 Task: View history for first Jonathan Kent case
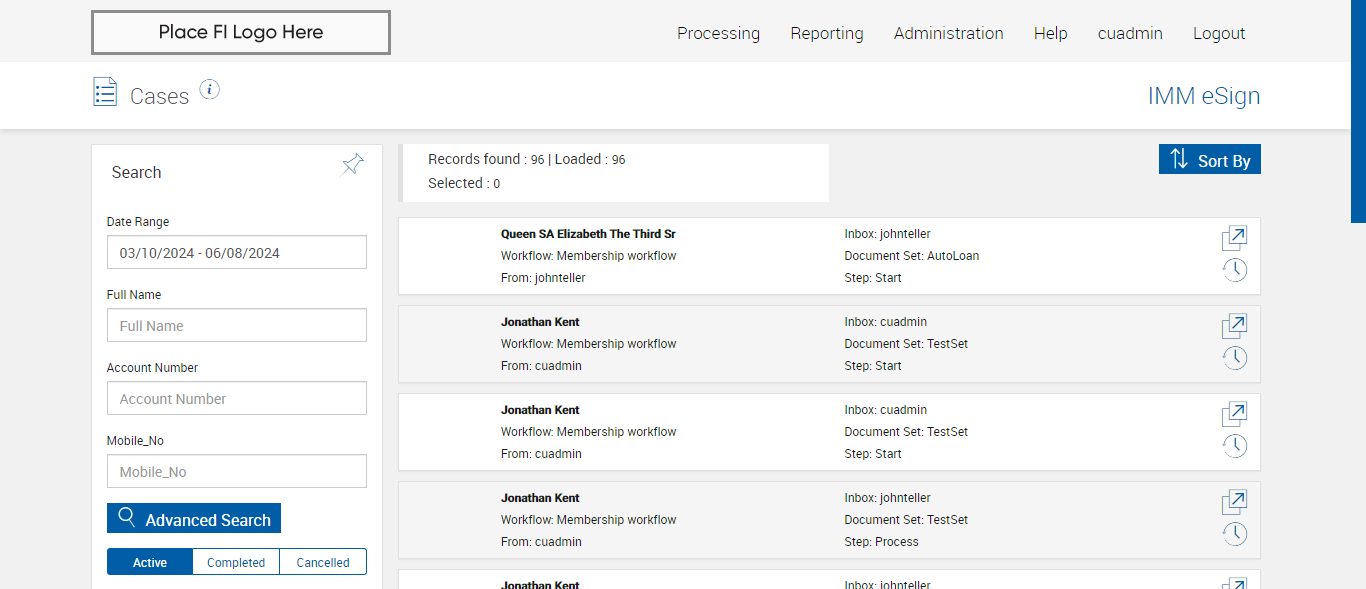[1235, 357]
